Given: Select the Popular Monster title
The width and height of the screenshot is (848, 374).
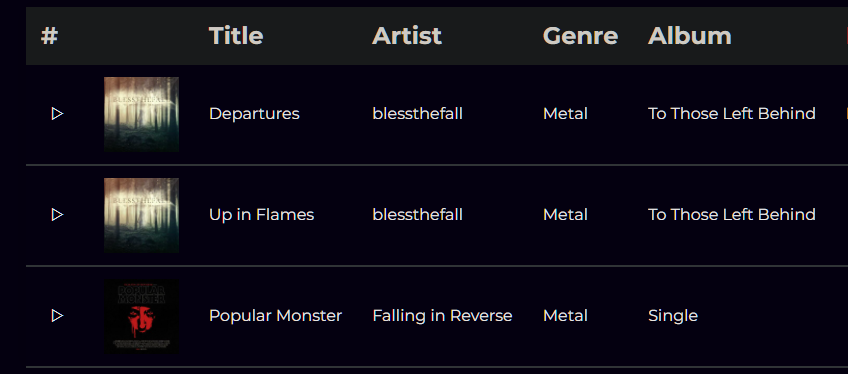Looking at the screenshot, I should tap(275, 316).
